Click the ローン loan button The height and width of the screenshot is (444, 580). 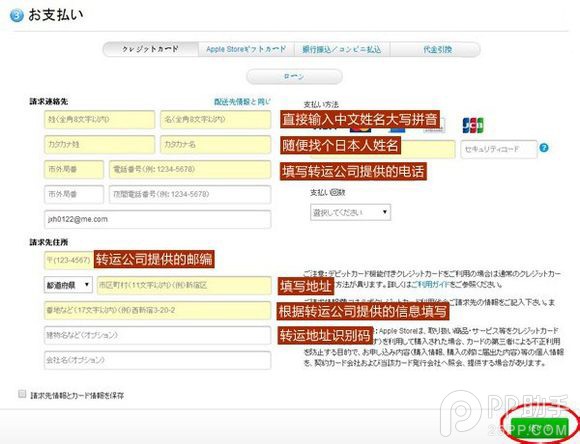tap(294, 77)
